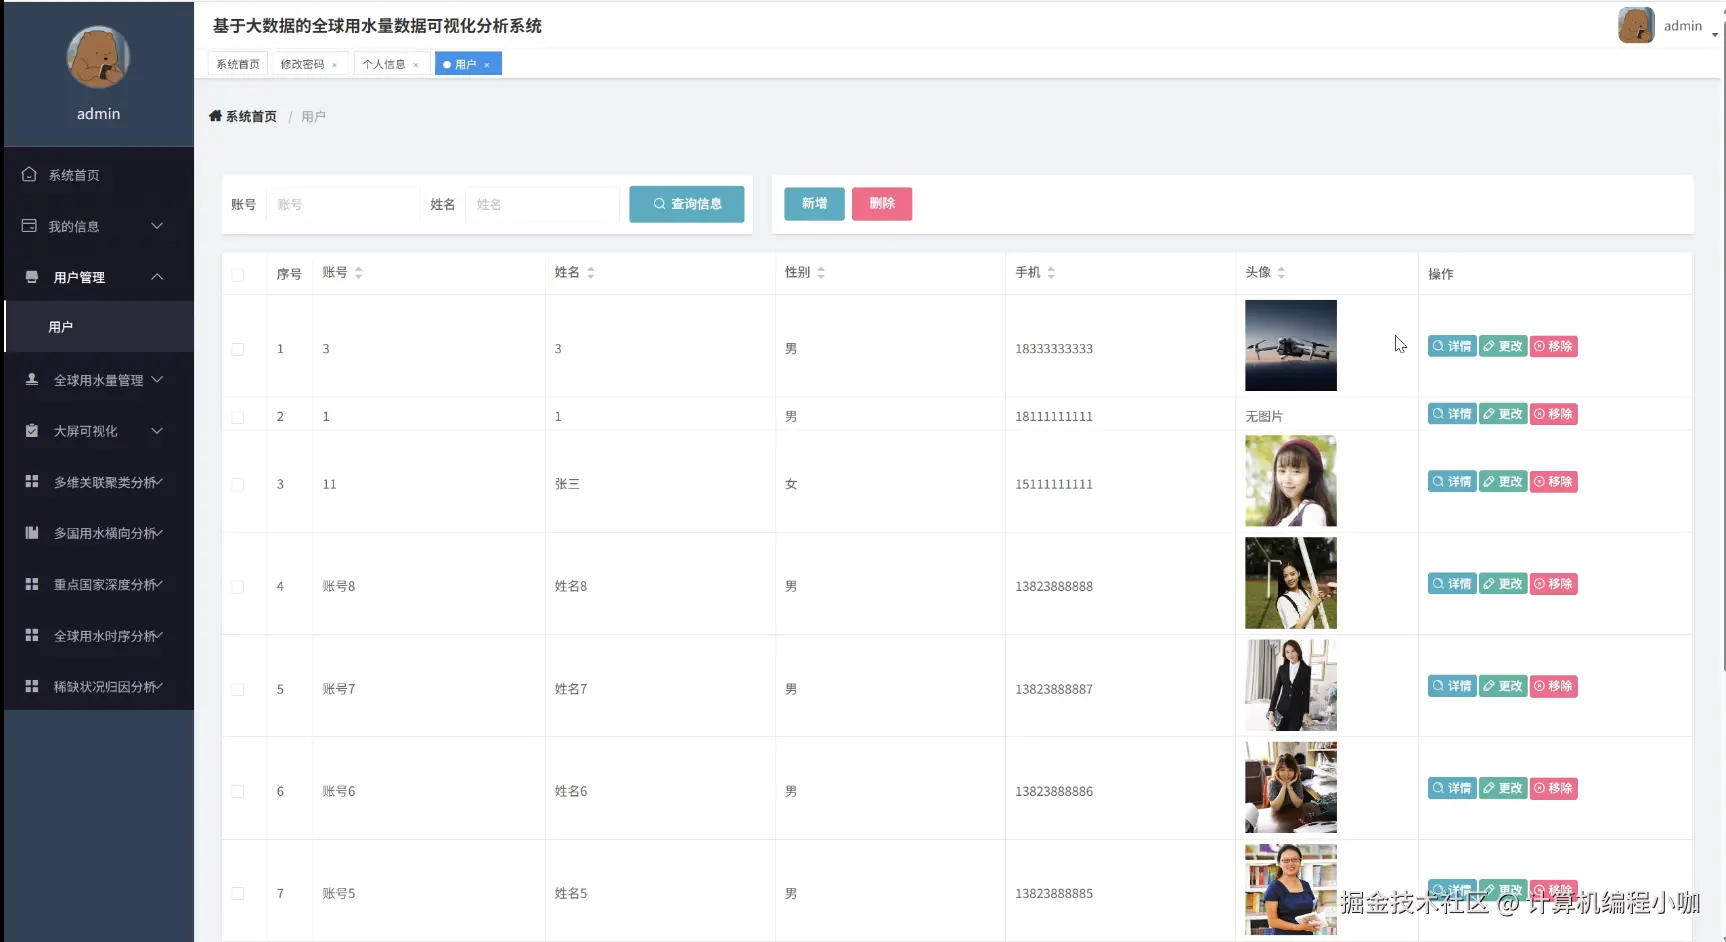The width and height of the screenshot is (1726, 942).
Task: Expand the 大屏可视化 chevron
Action: tap(157, 431)
